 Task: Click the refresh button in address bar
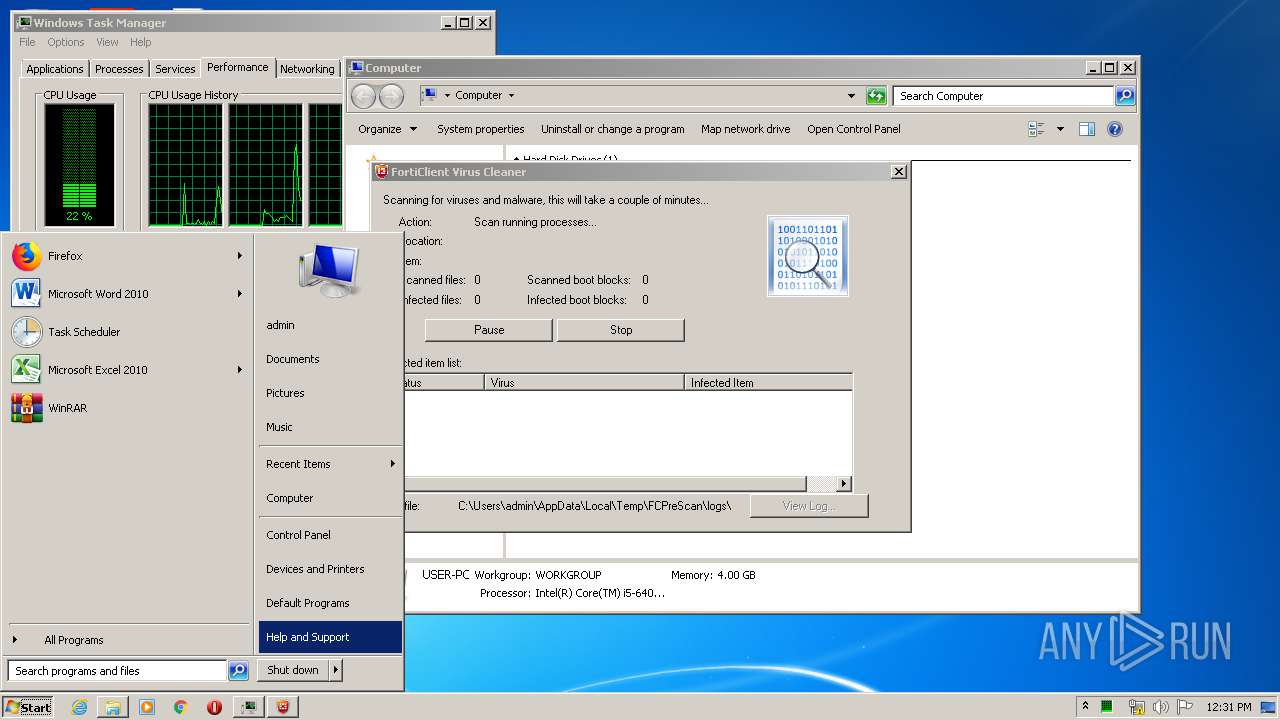point(876,96)
